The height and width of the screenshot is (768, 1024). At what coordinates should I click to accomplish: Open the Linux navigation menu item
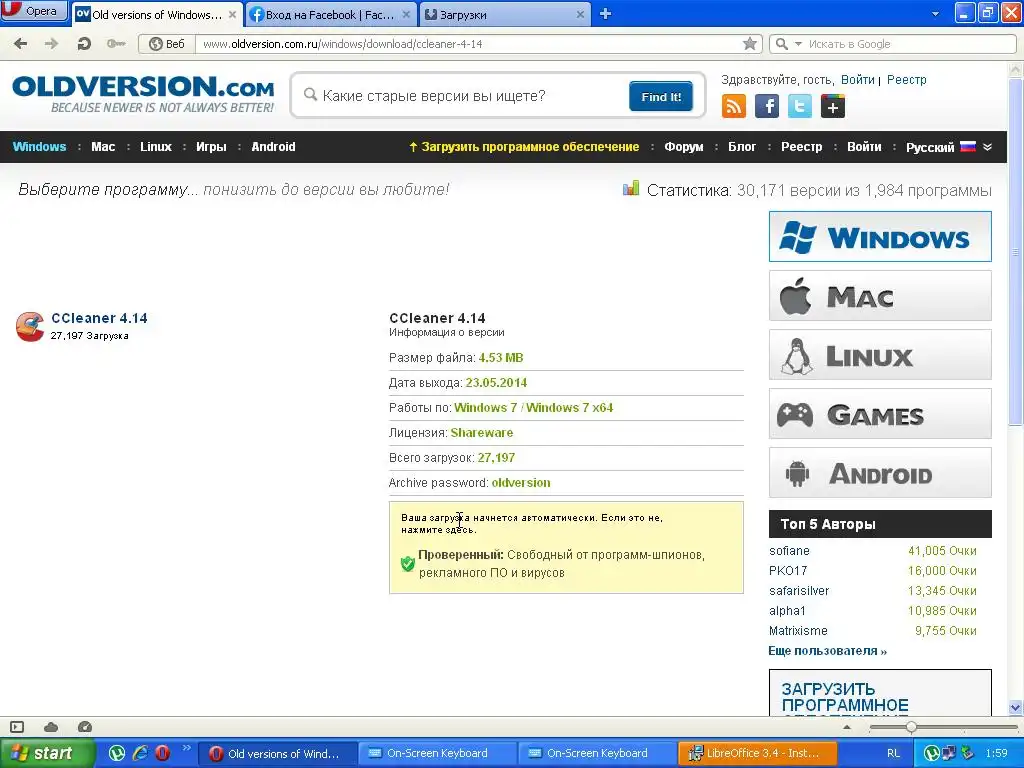[155, 147]
